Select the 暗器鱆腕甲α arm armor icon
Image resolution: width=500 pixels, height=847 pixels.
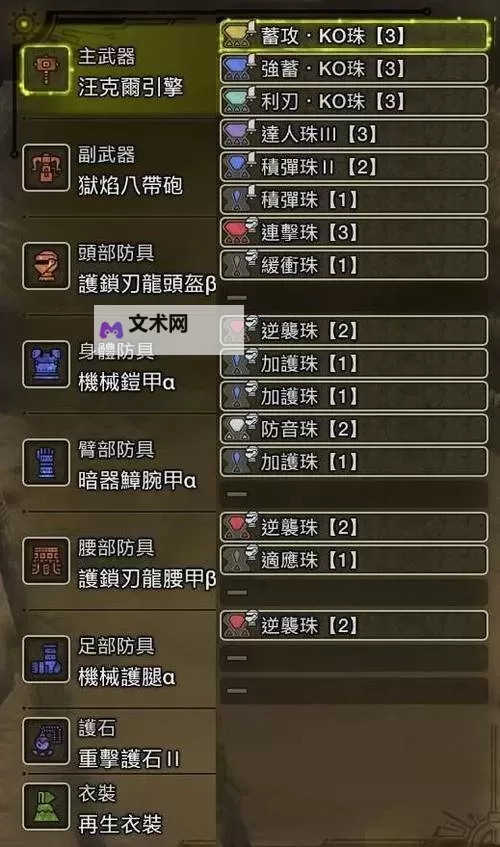click(x=46, y=463)
